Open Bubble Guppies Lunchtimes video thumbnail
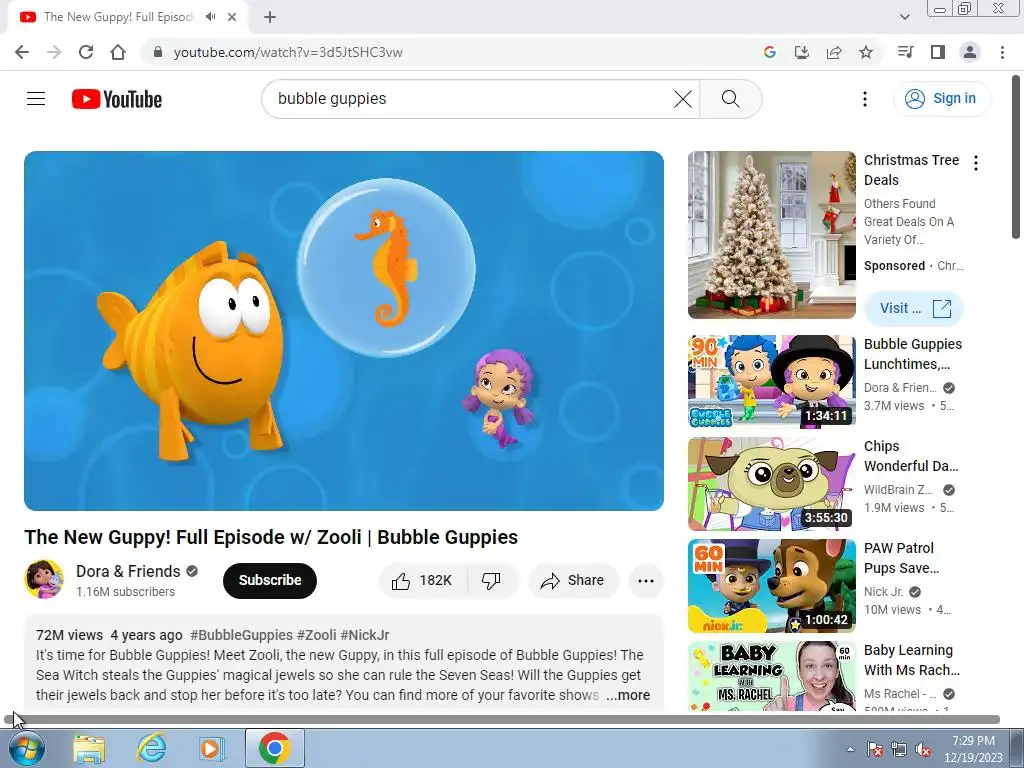This screenshot has height=768, width=1024. (771, 381)
